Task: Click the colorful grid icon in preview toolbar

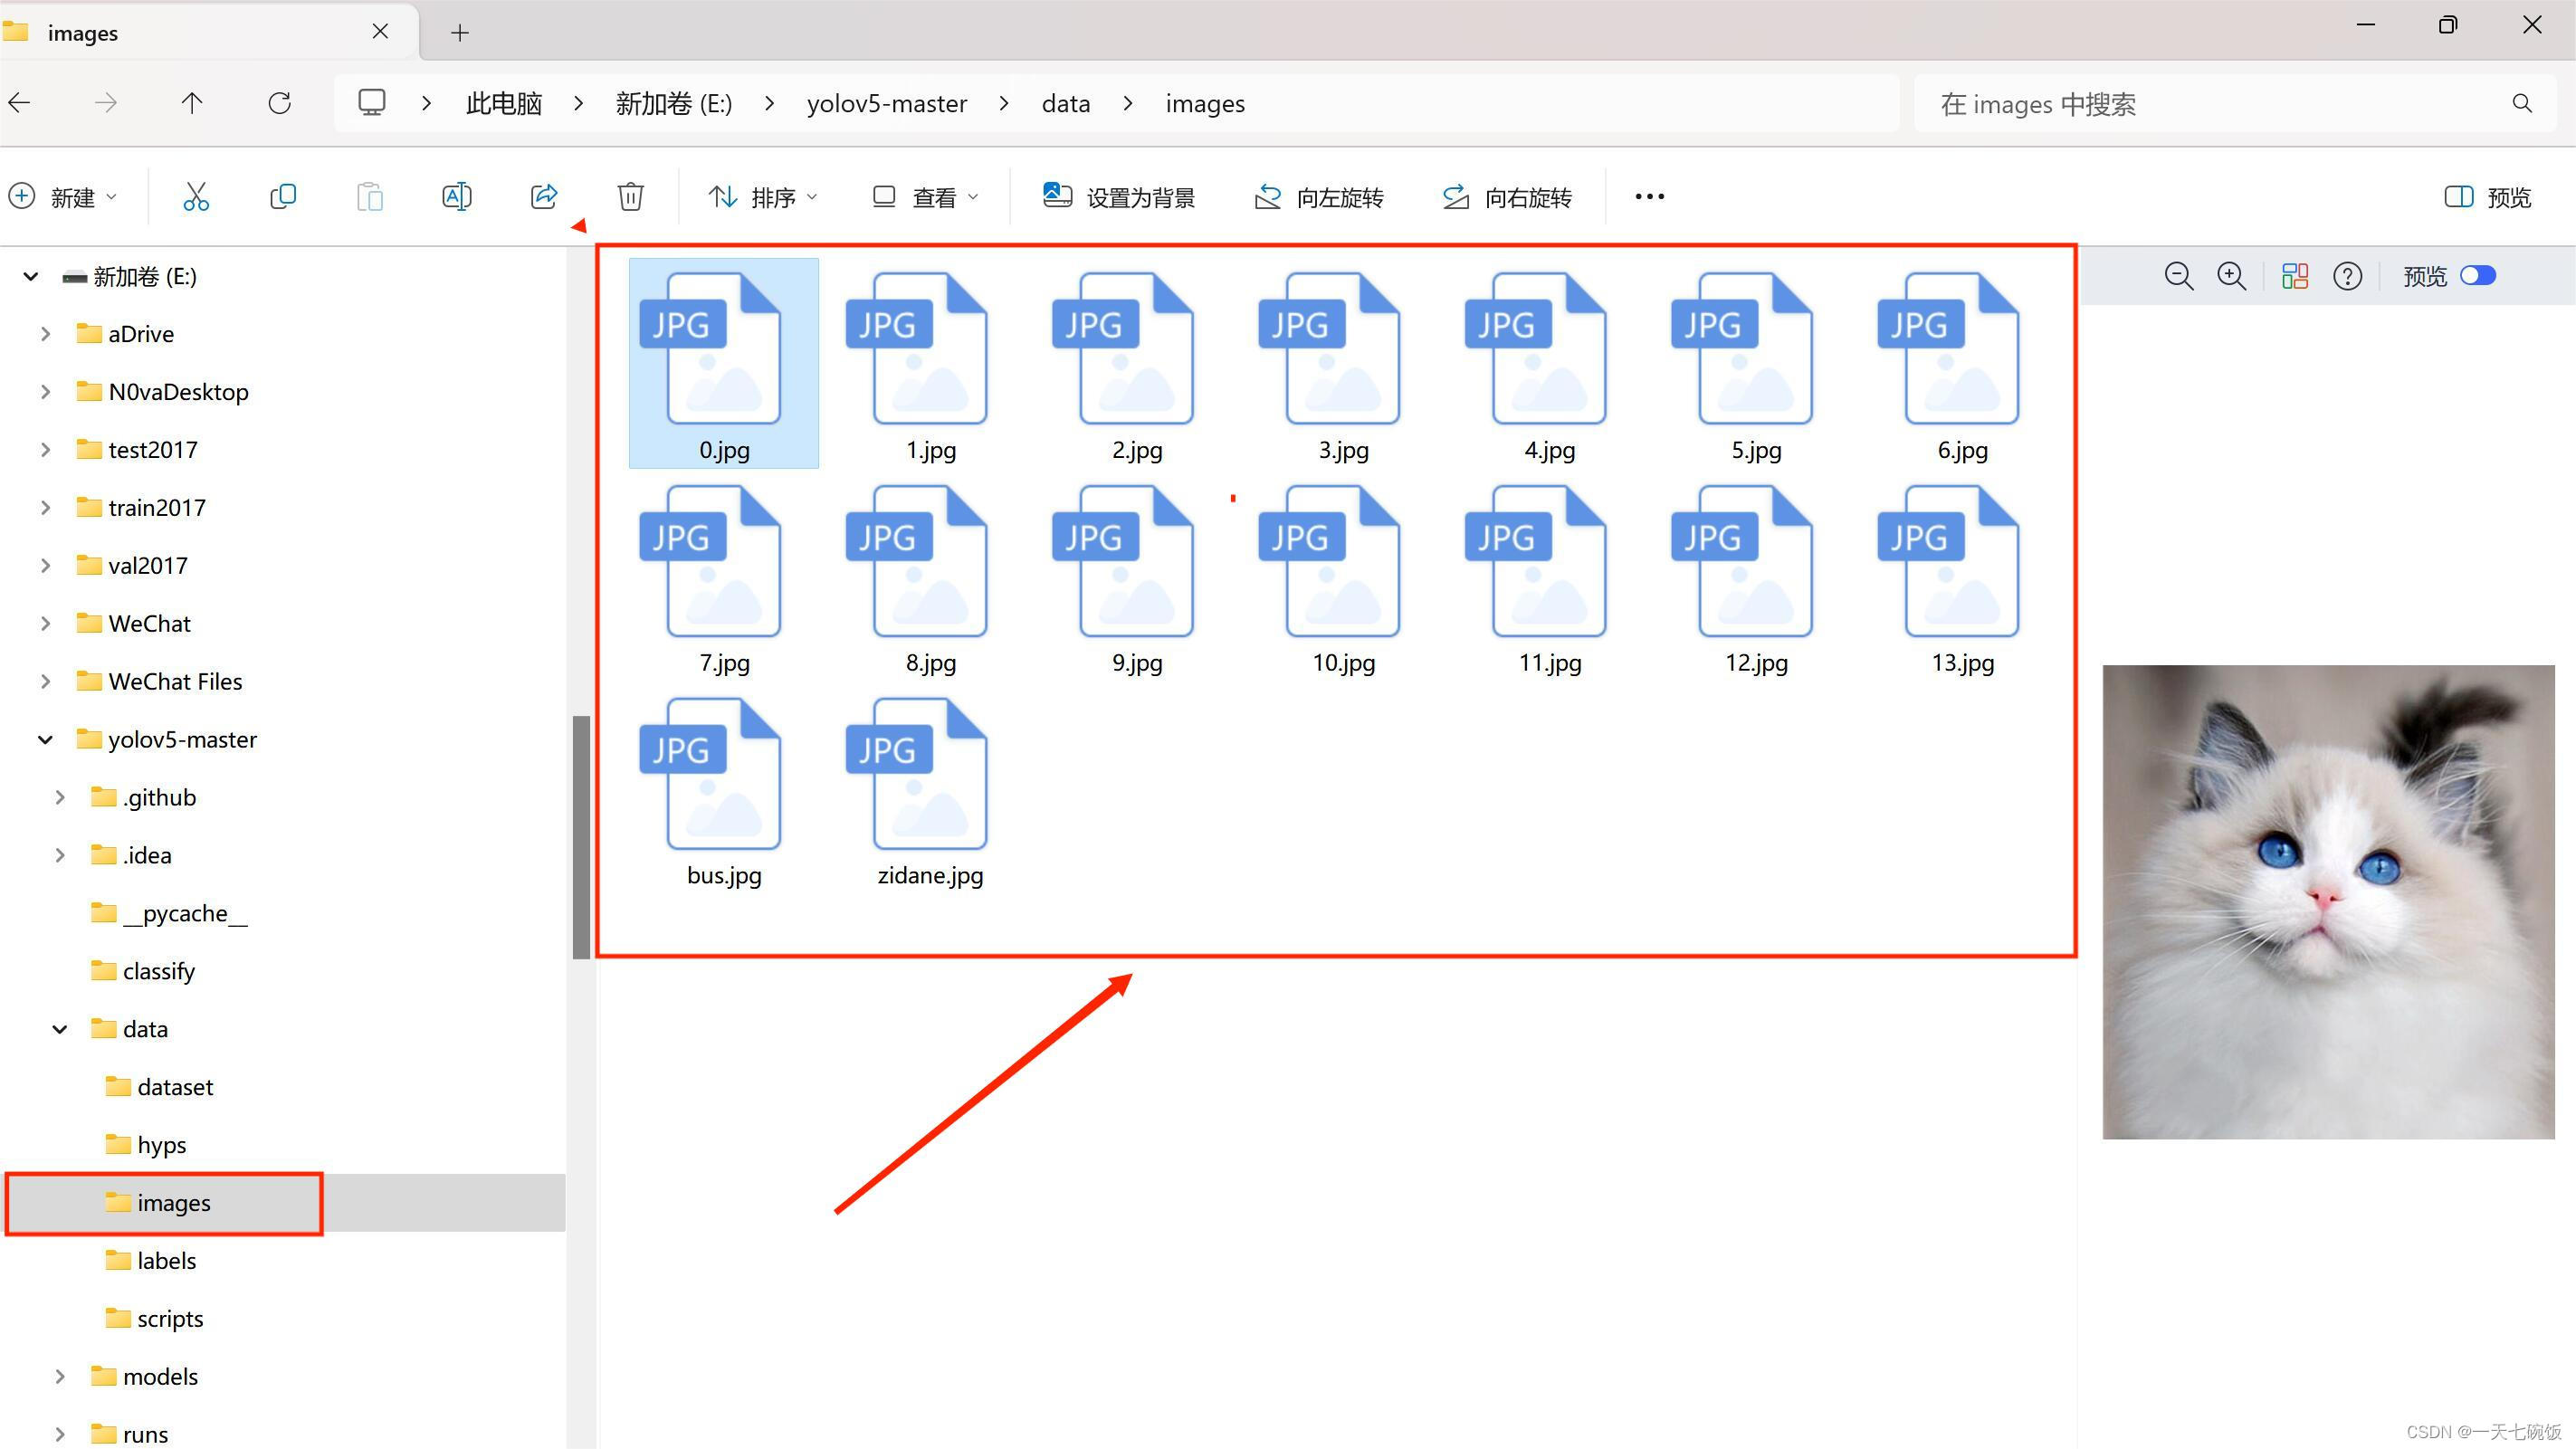Action: (x=2295, y=276)
